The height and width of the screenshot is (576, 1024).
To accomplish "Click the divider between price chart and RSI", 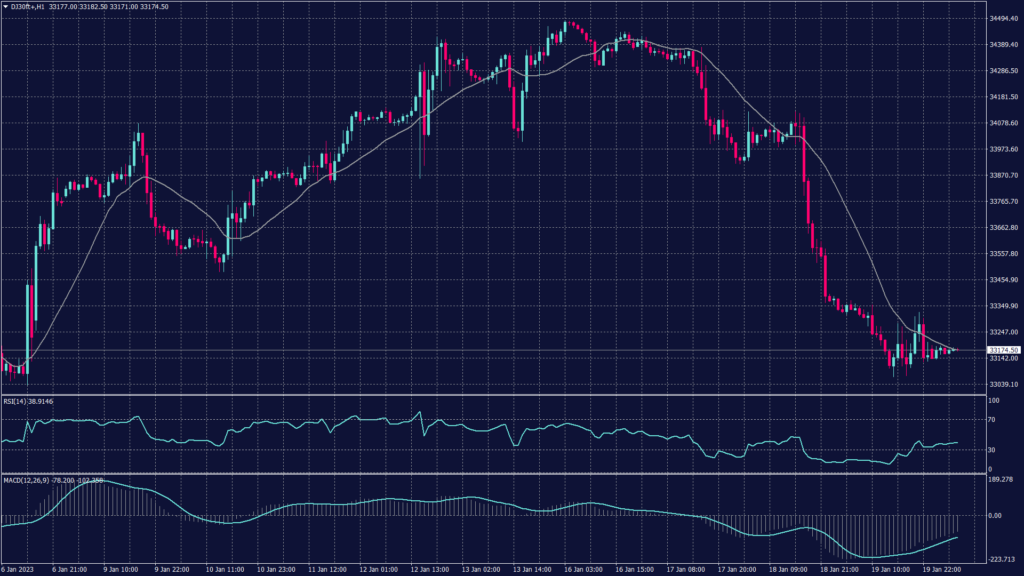I will [480, 395].
